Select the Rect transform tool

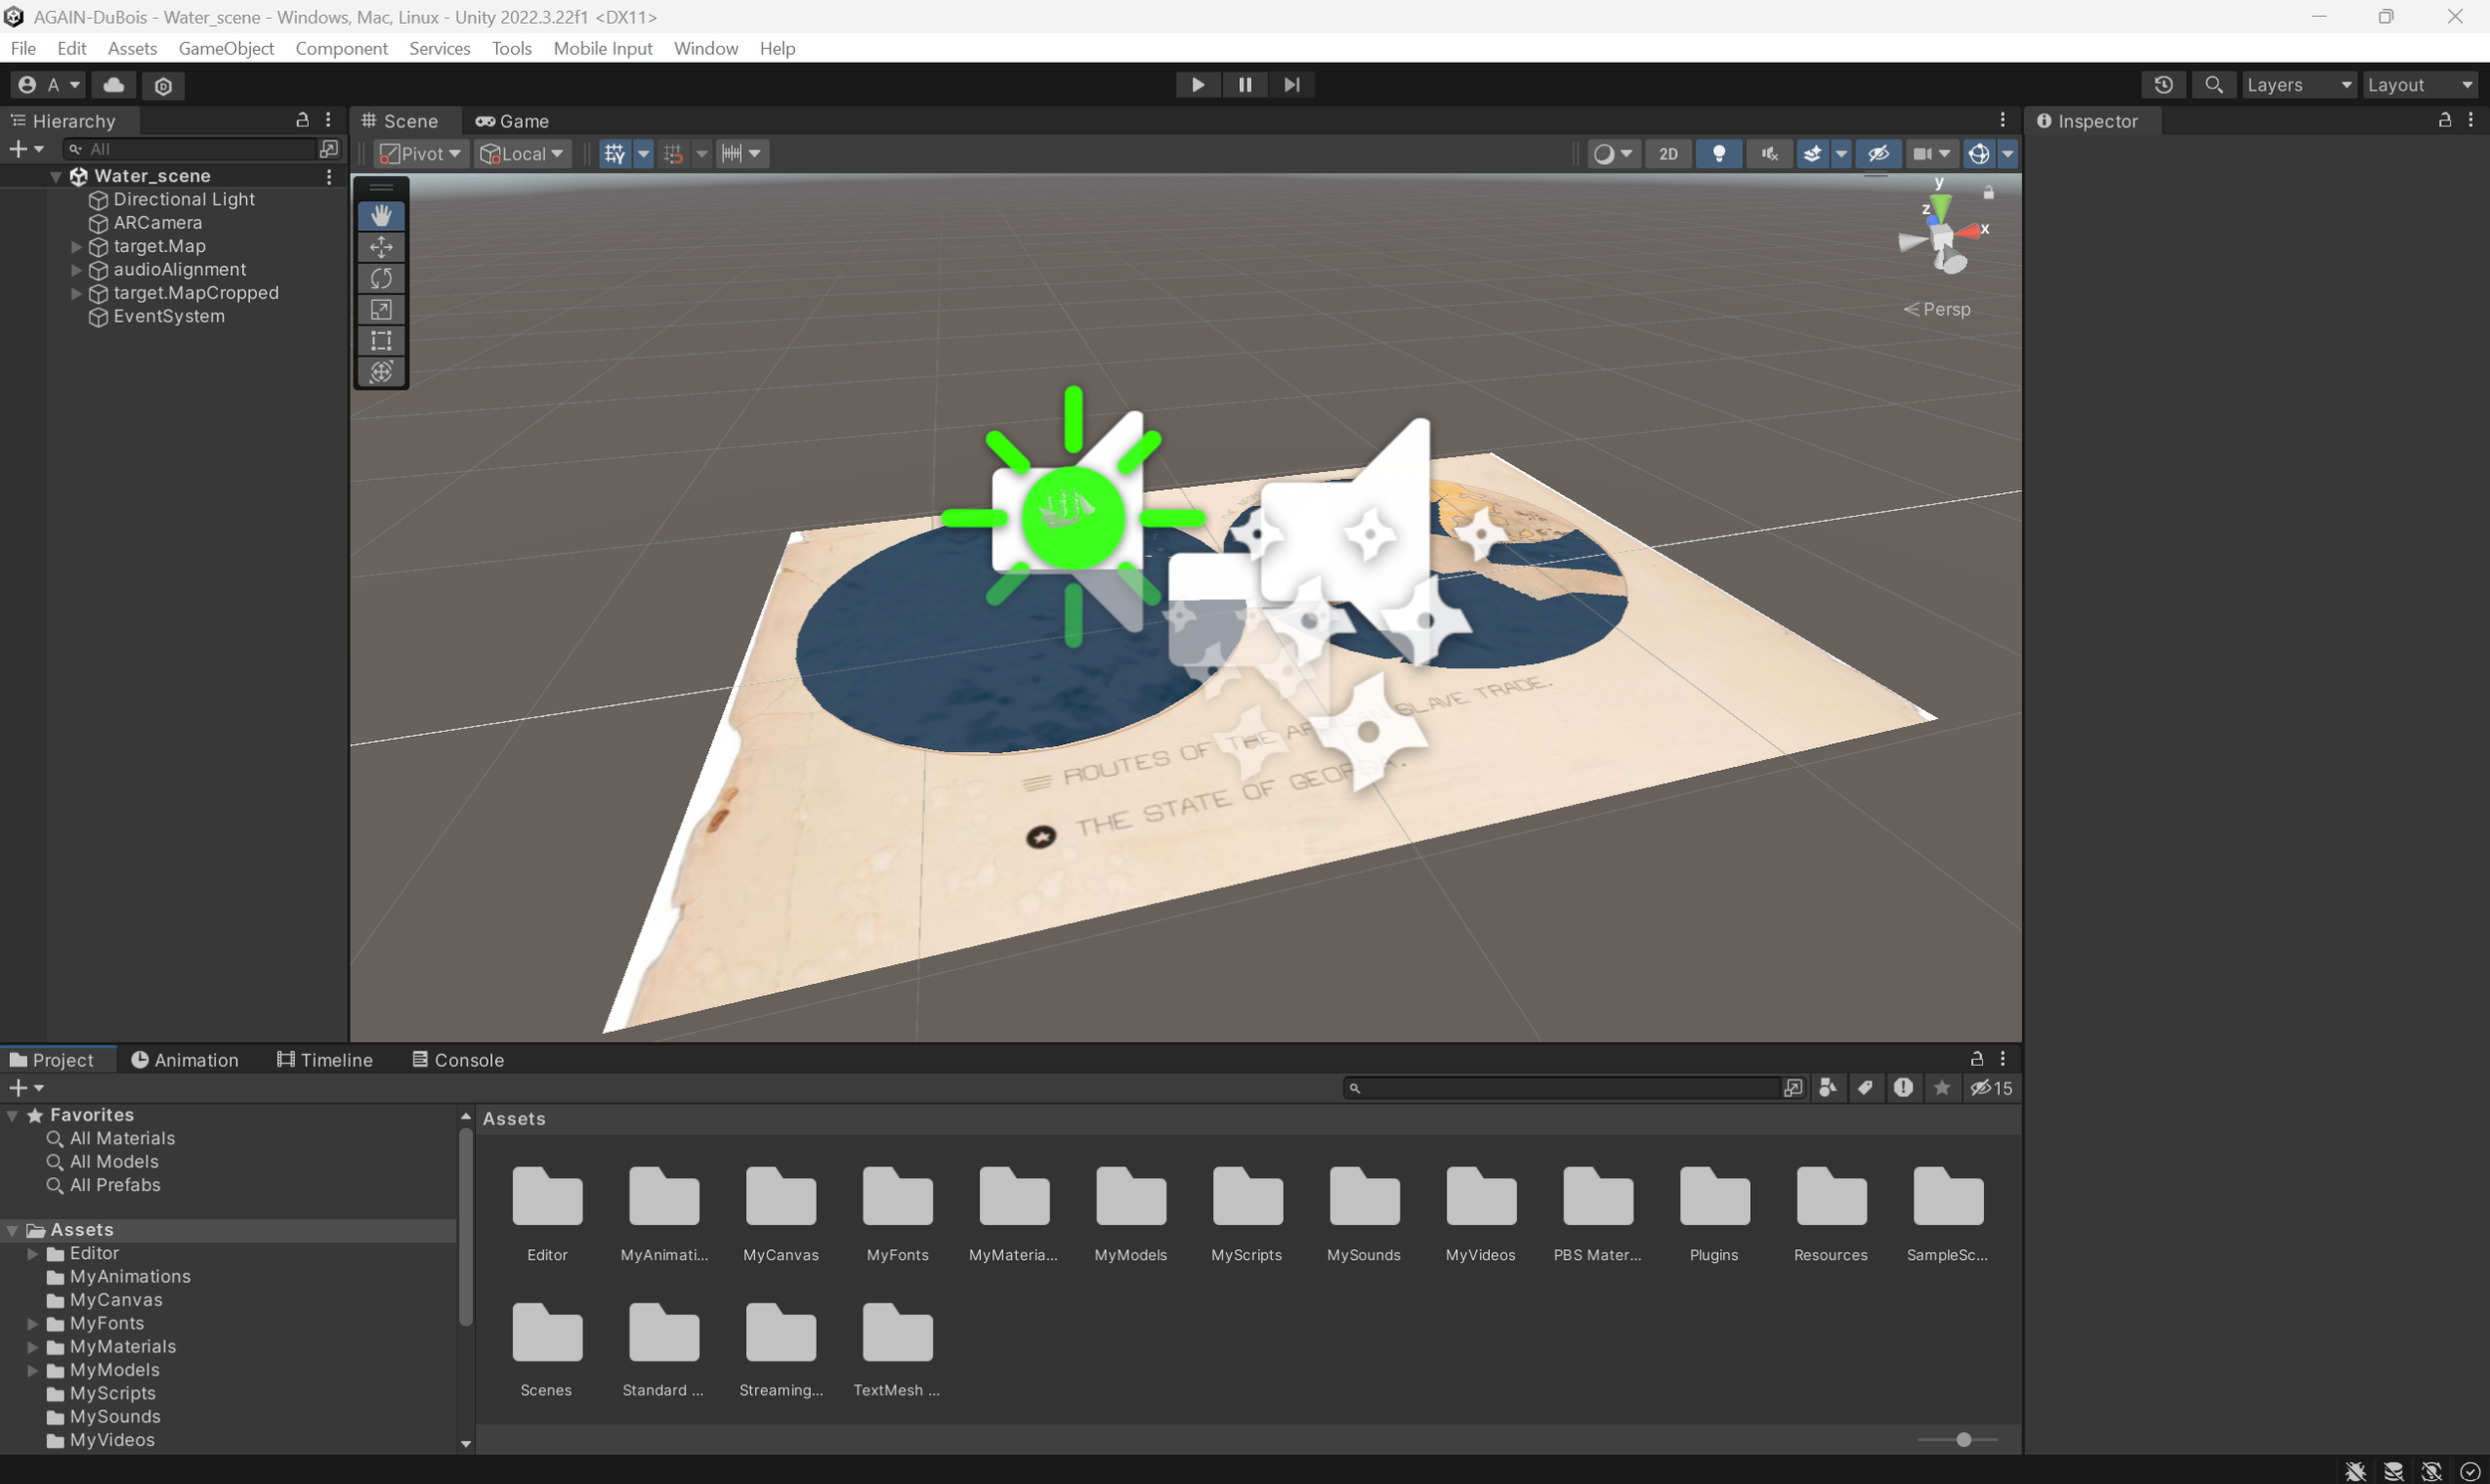tap(381, 341)
